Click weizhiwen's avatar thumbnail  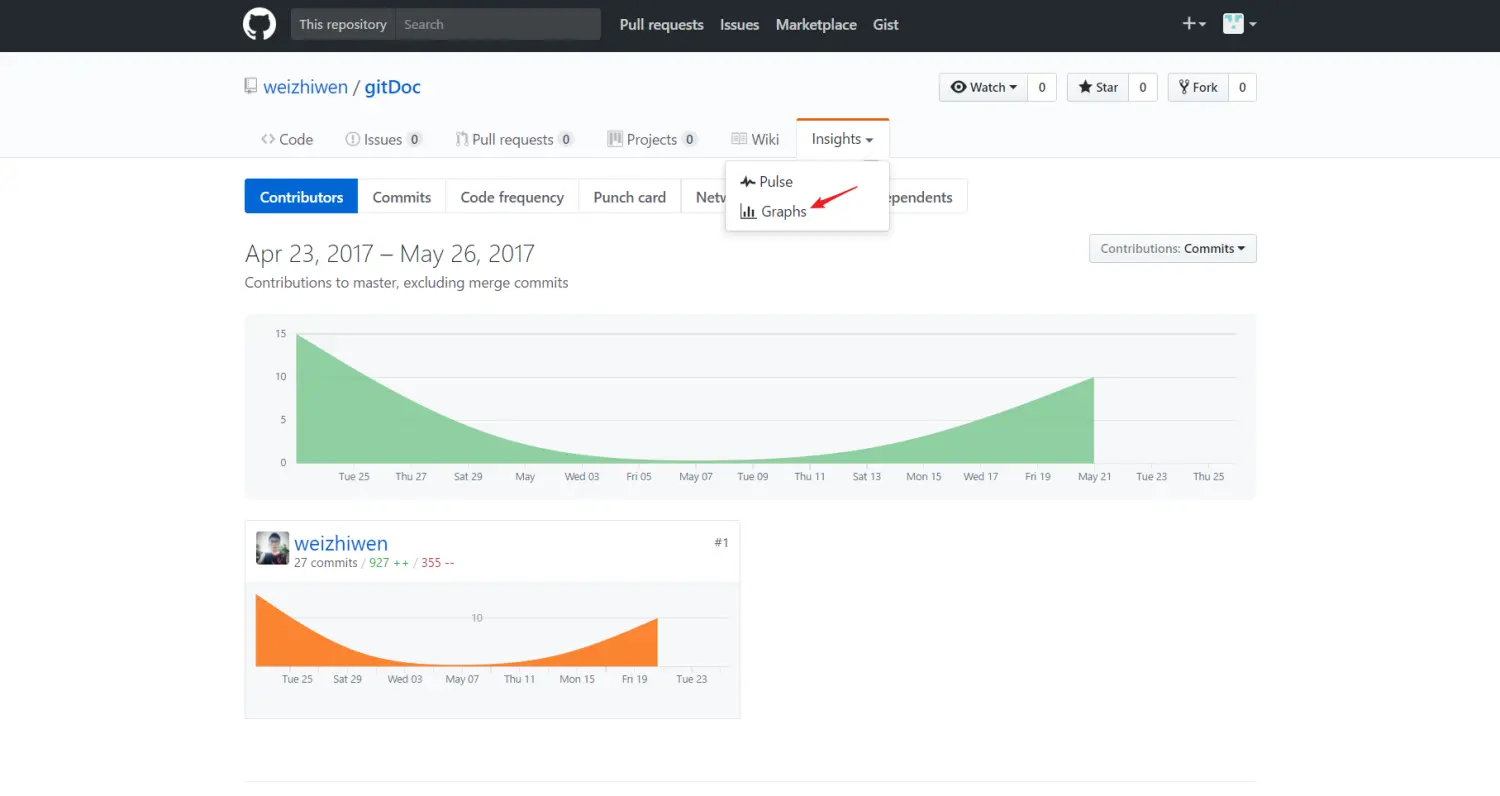[272, 548]
